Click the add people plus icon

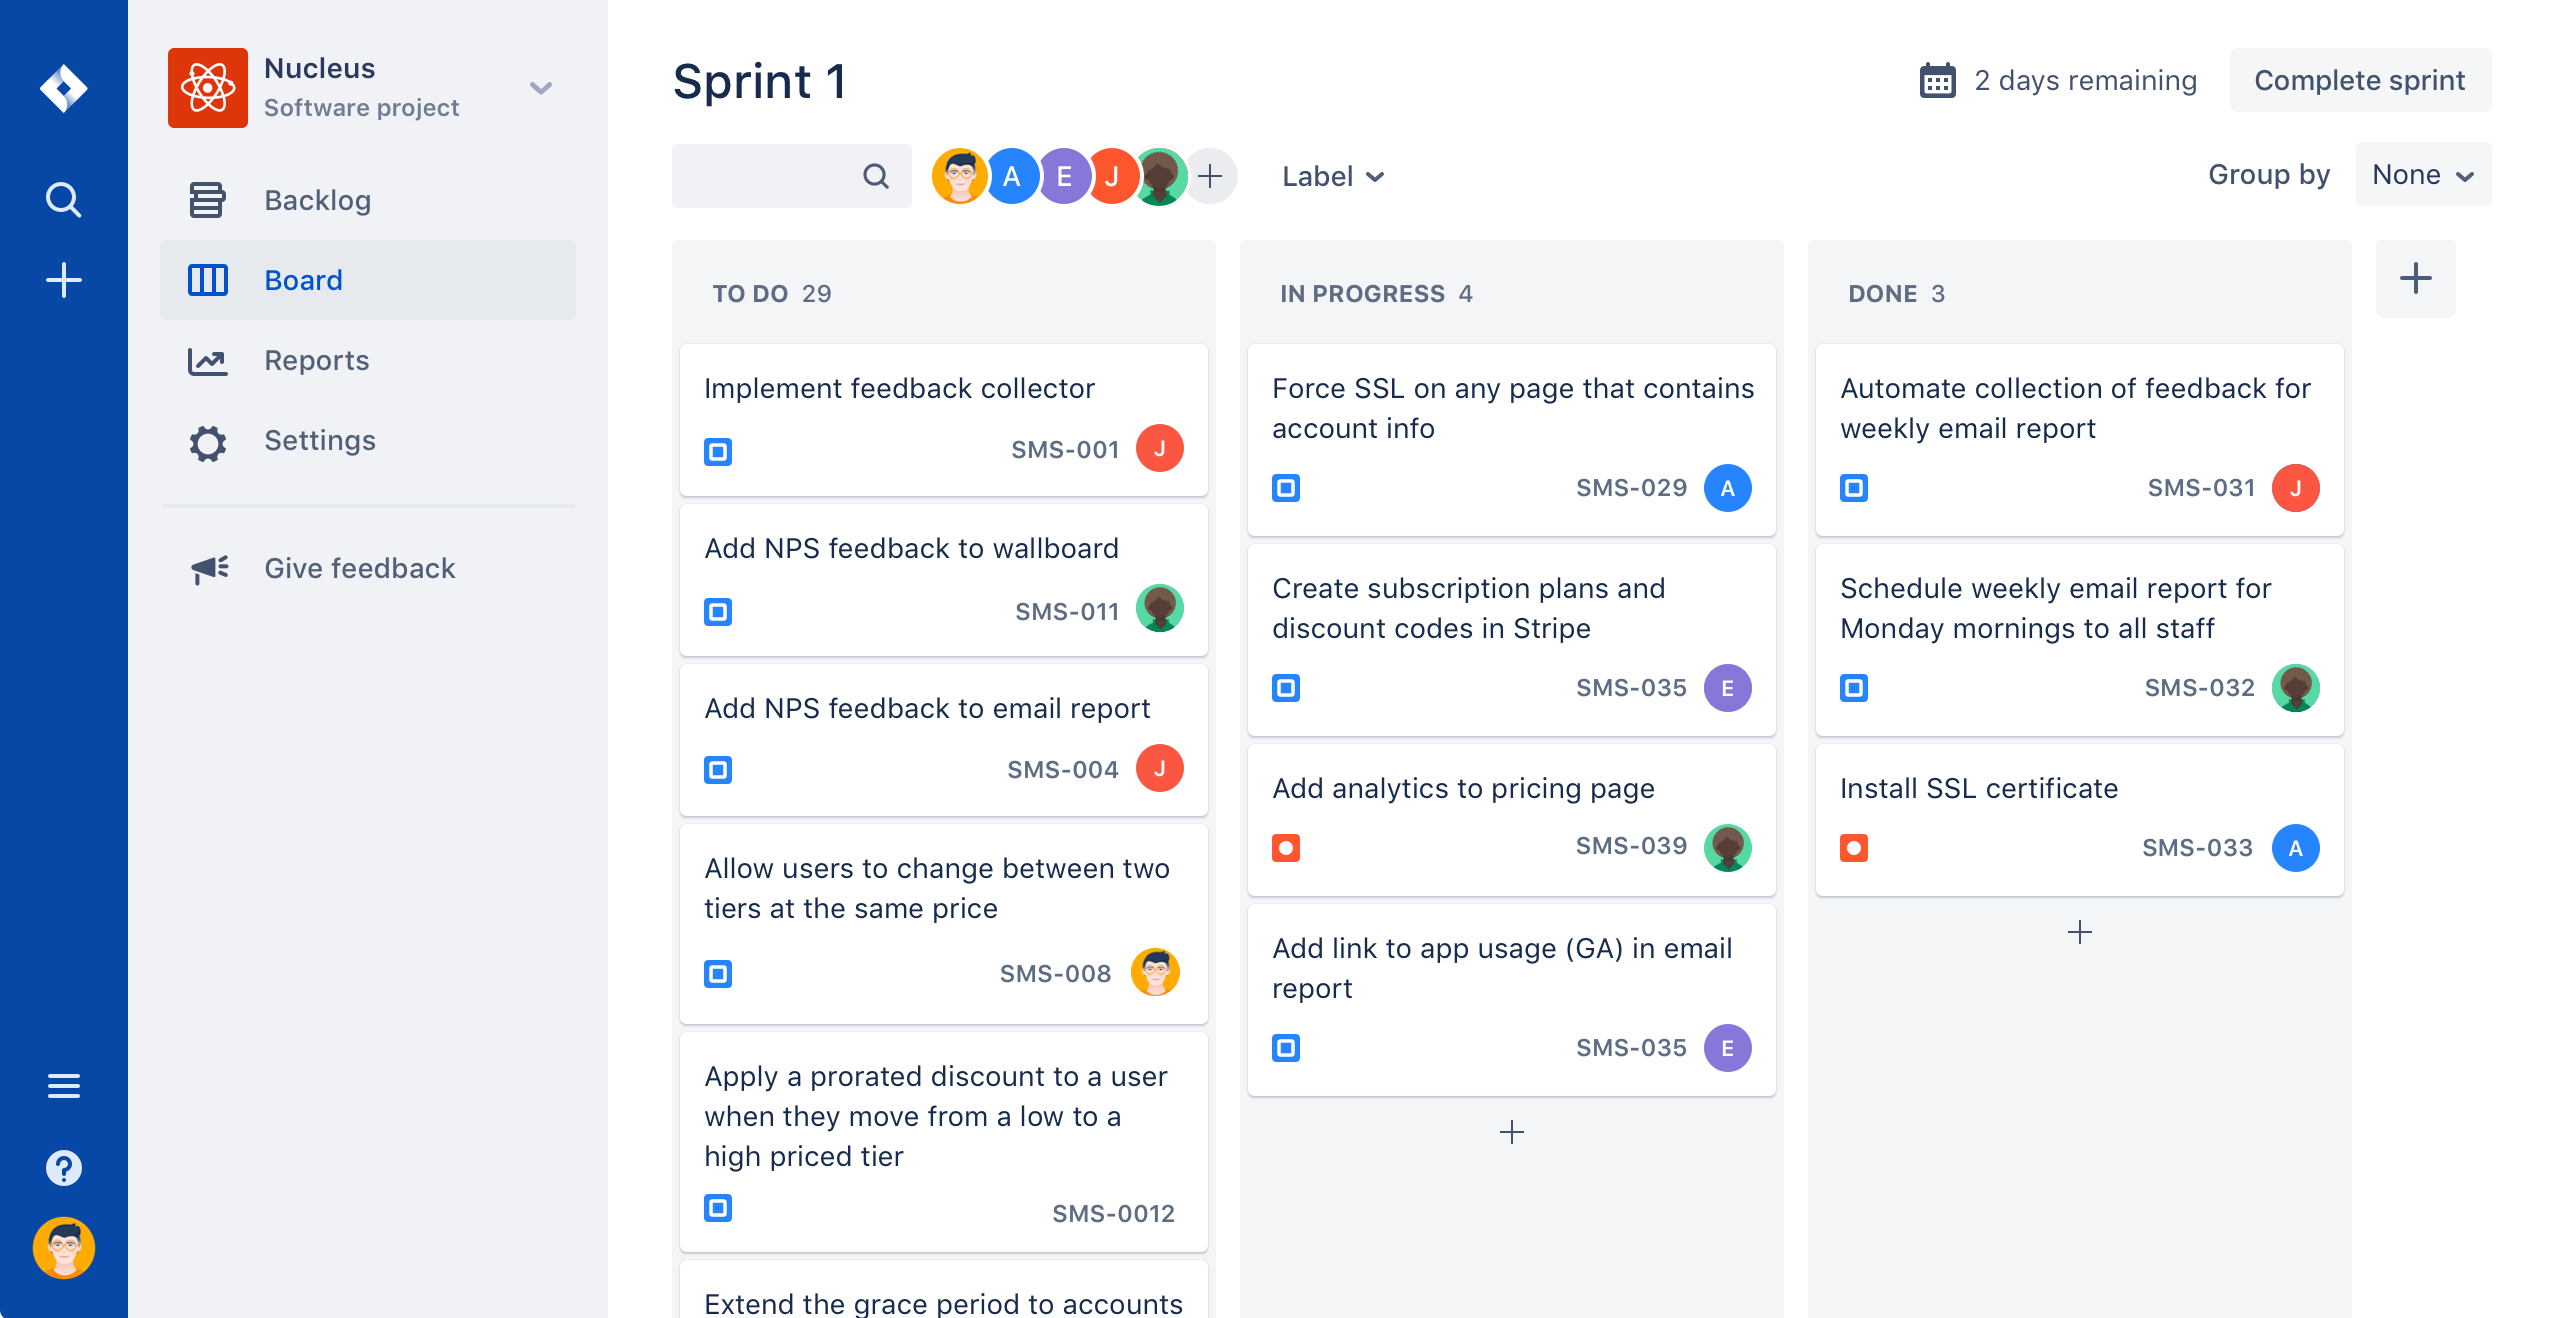coord(1210,176)
